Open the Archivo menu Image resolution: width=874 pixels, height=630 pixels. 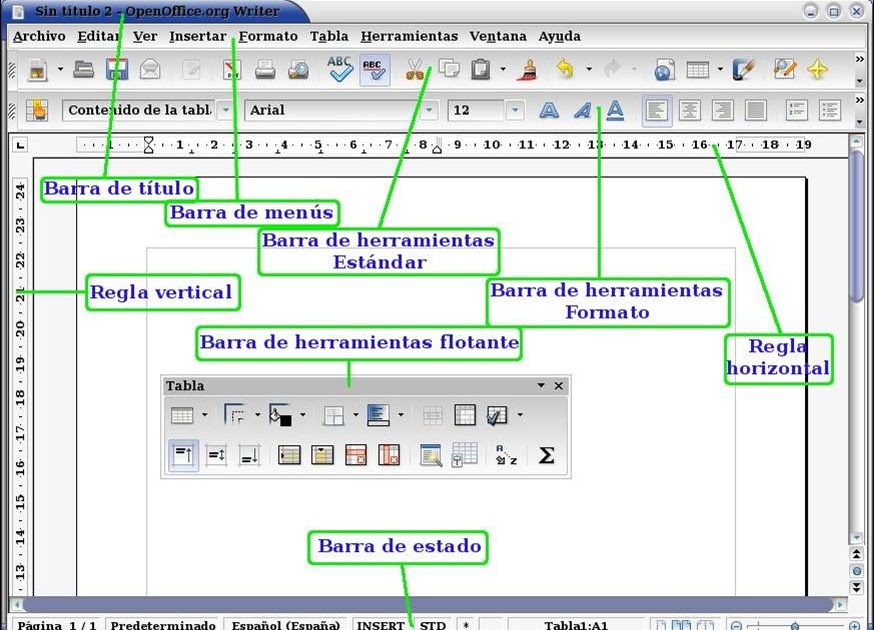click(x=39, y=36)
